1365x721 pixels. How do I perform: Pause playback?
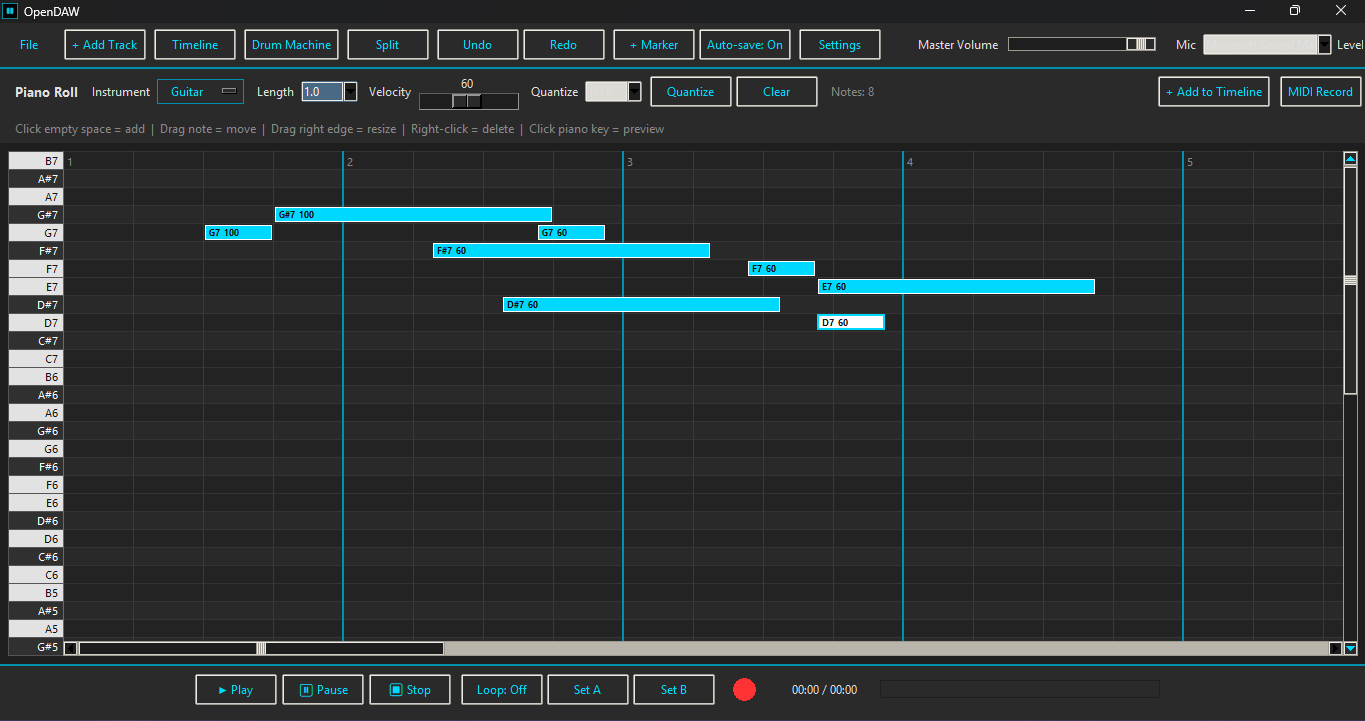[x=323, y=690]
